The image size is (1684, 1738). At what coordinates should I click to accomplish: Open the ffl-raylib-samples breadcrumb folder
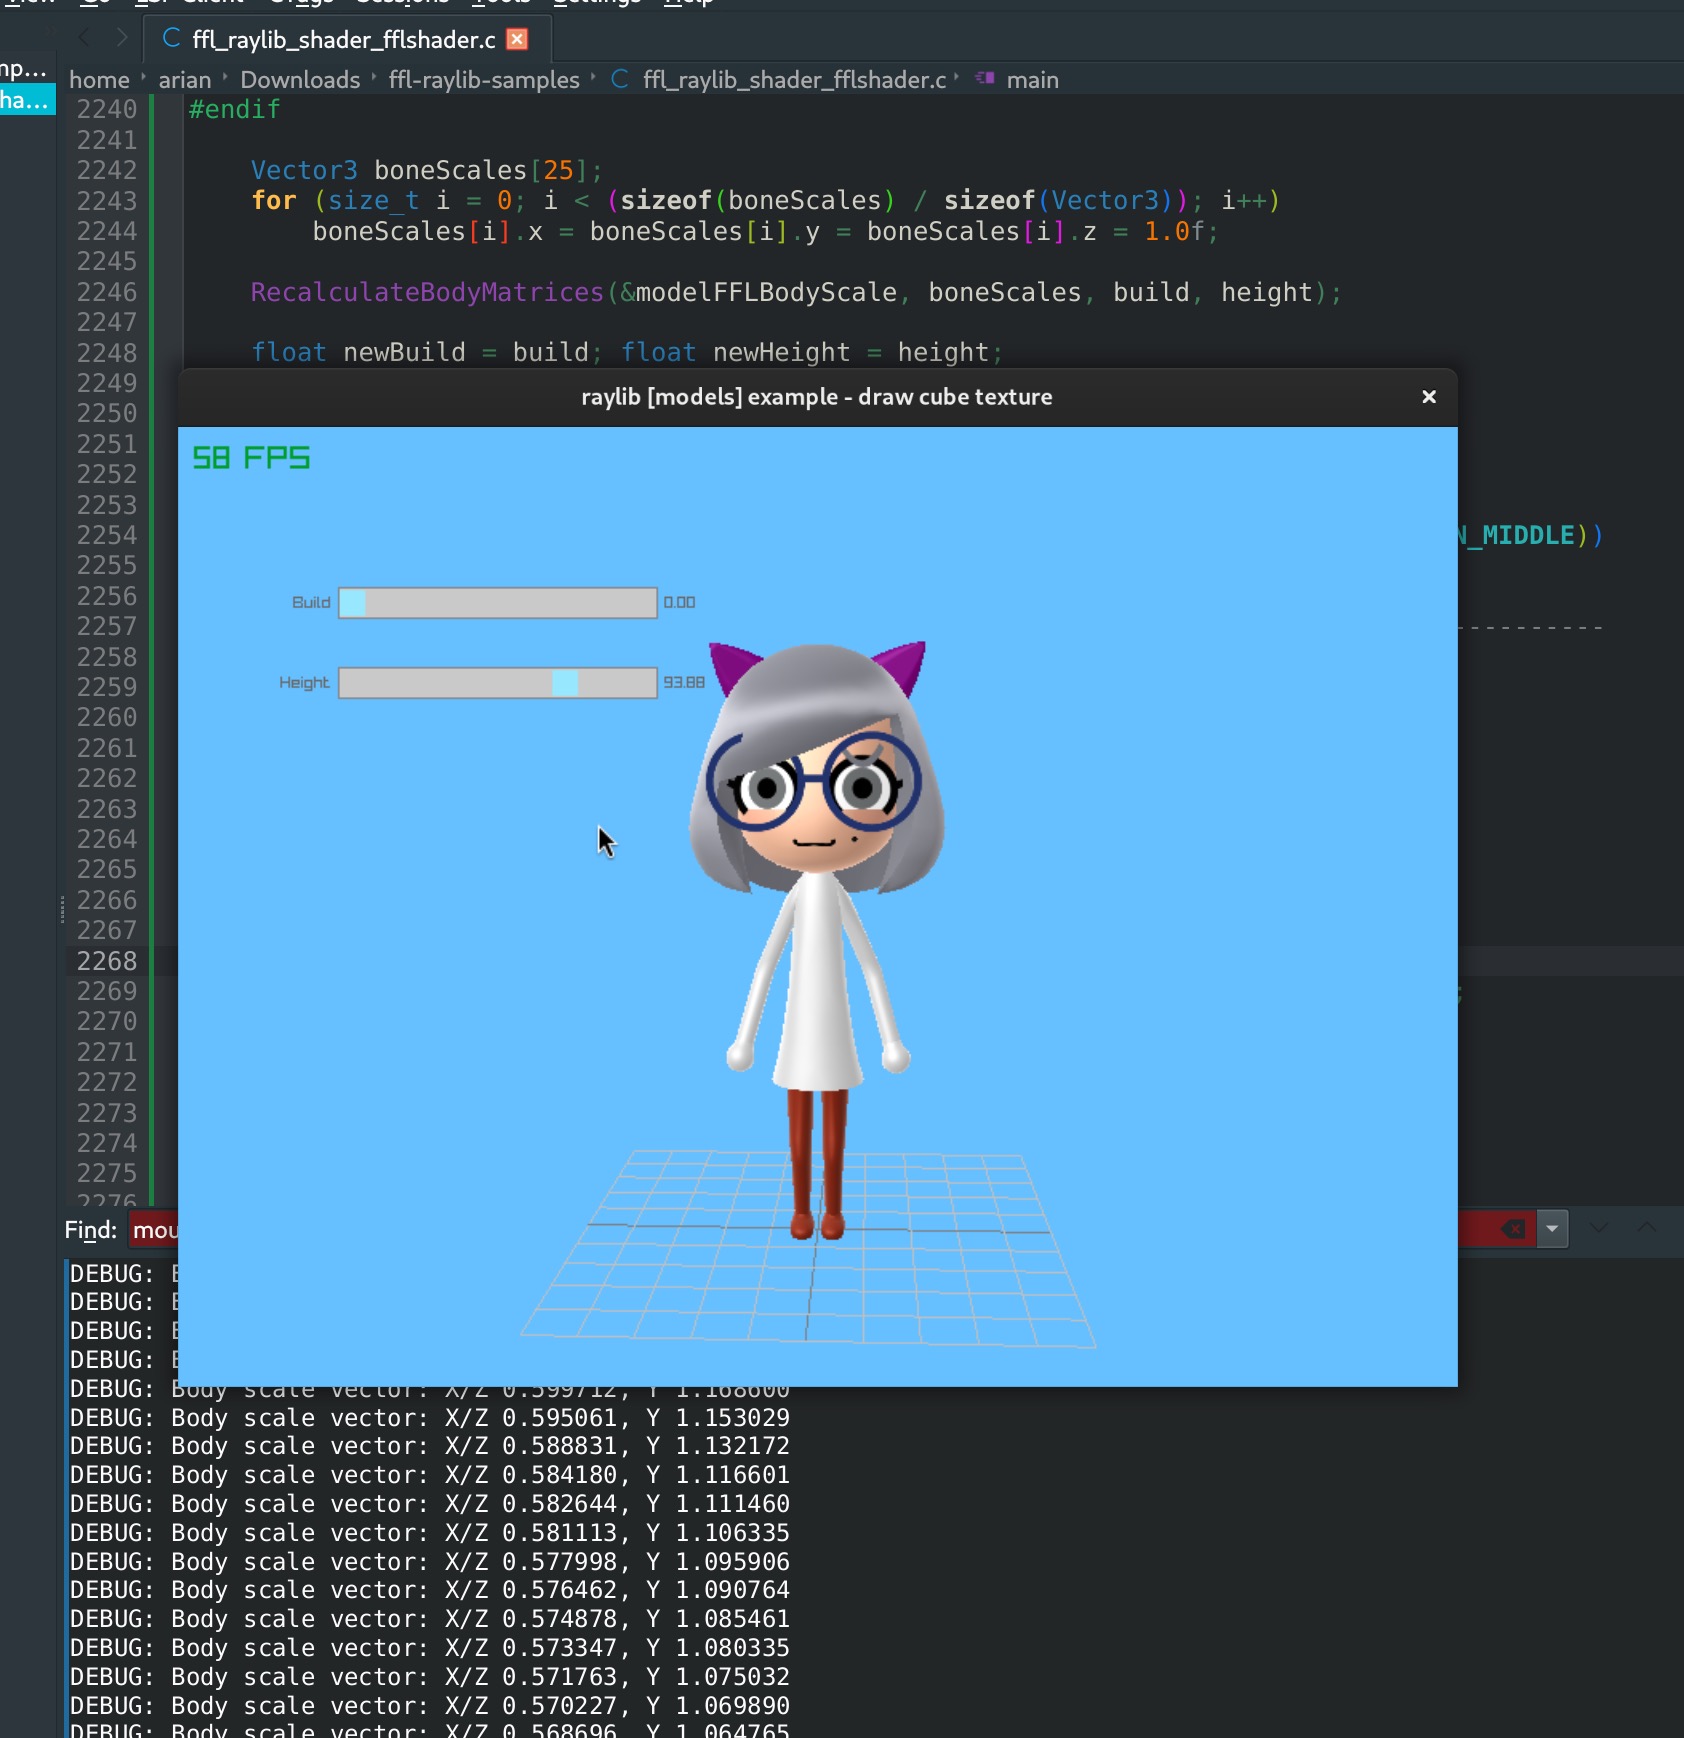point(484,80)
